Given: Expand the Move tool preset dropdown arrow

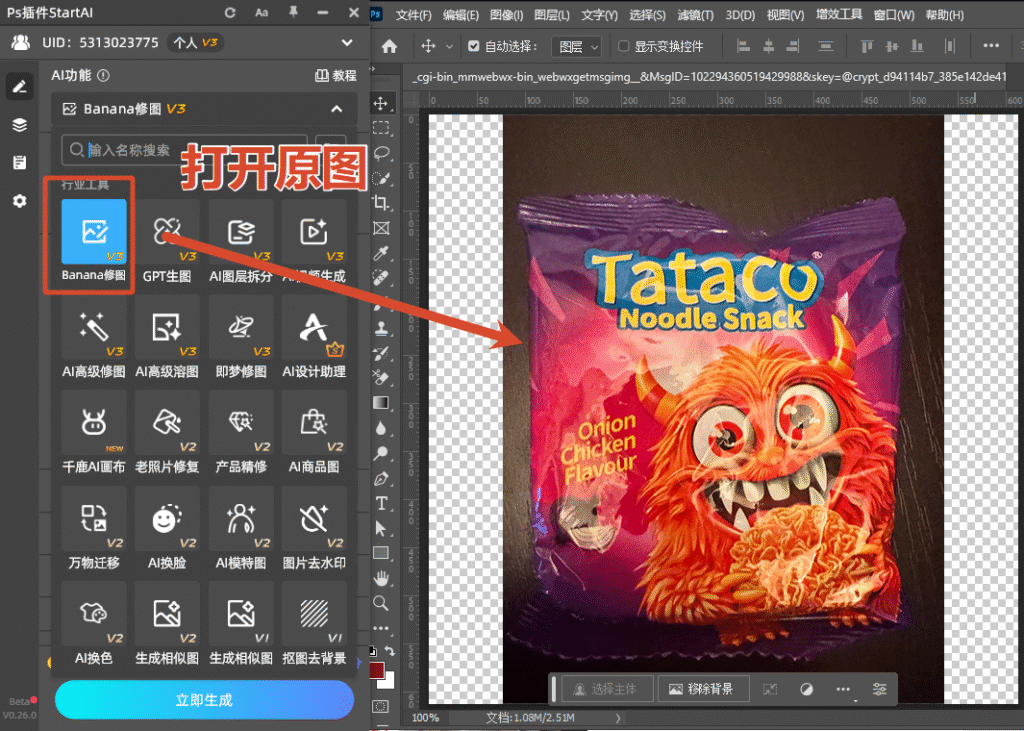Looking at the screenshot, I should coord(449,46).
